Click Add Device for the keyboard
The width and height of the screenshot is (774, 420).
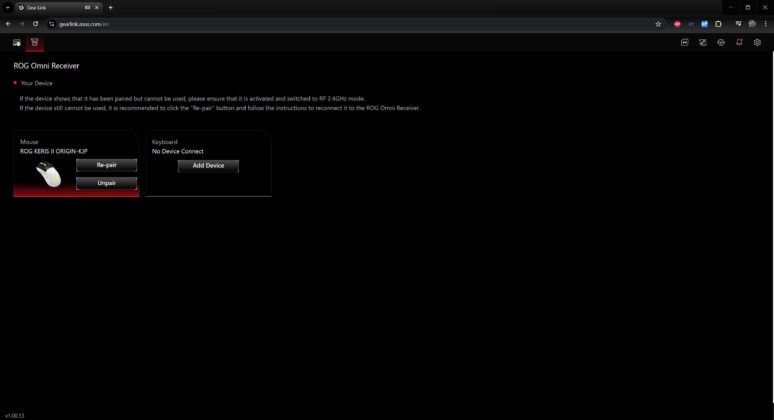click(208, 165)
